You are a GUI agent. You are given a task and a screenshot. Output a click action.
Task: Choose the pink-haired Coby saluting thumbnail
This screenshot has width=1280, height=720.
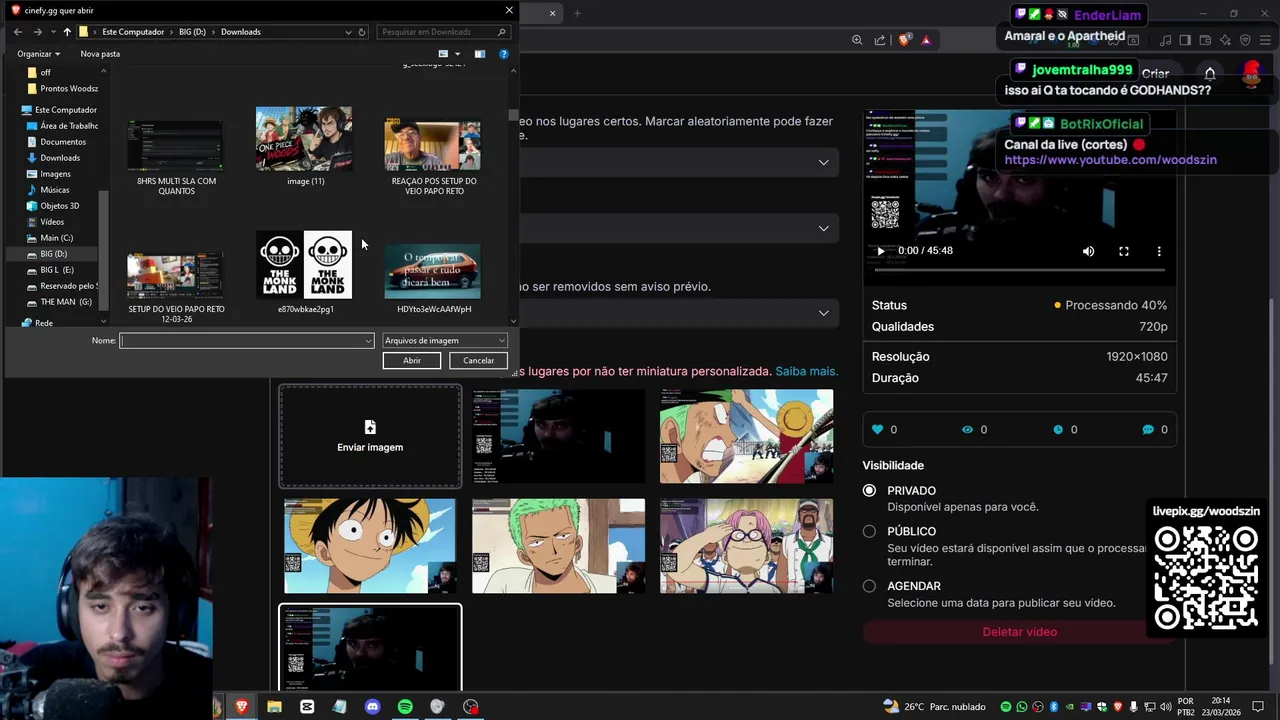746,546
